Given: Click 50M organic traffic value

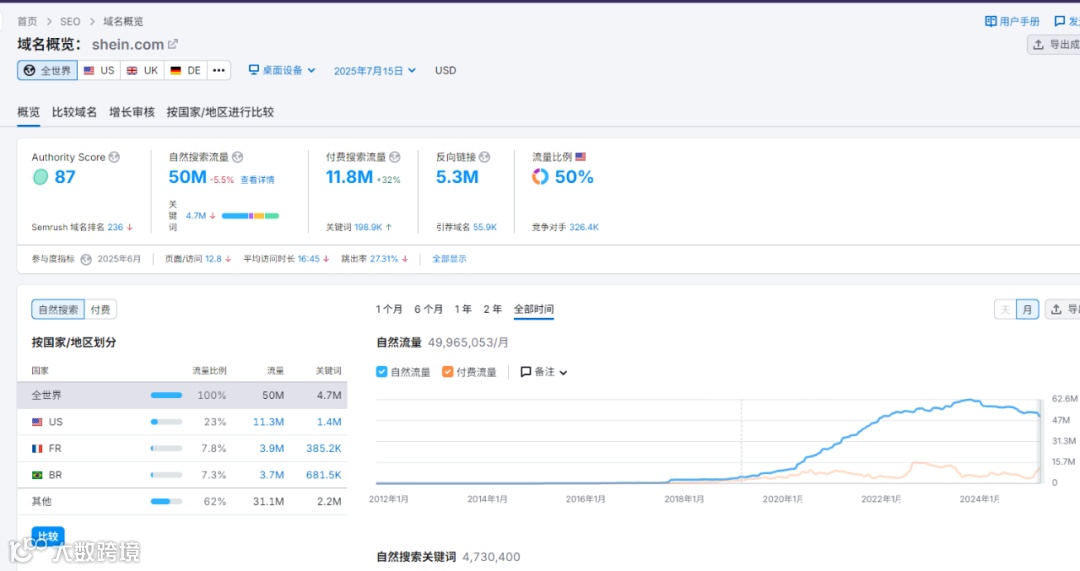Looking at the screenshot, I should [x=187, y=177].
